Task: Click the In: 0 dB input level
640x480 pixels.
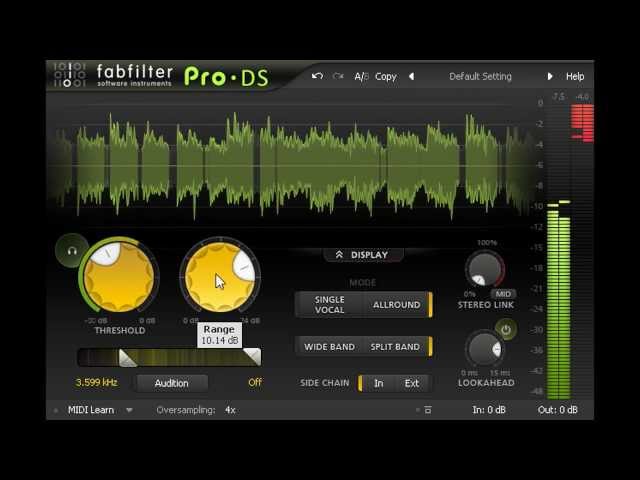Action: 489,410
